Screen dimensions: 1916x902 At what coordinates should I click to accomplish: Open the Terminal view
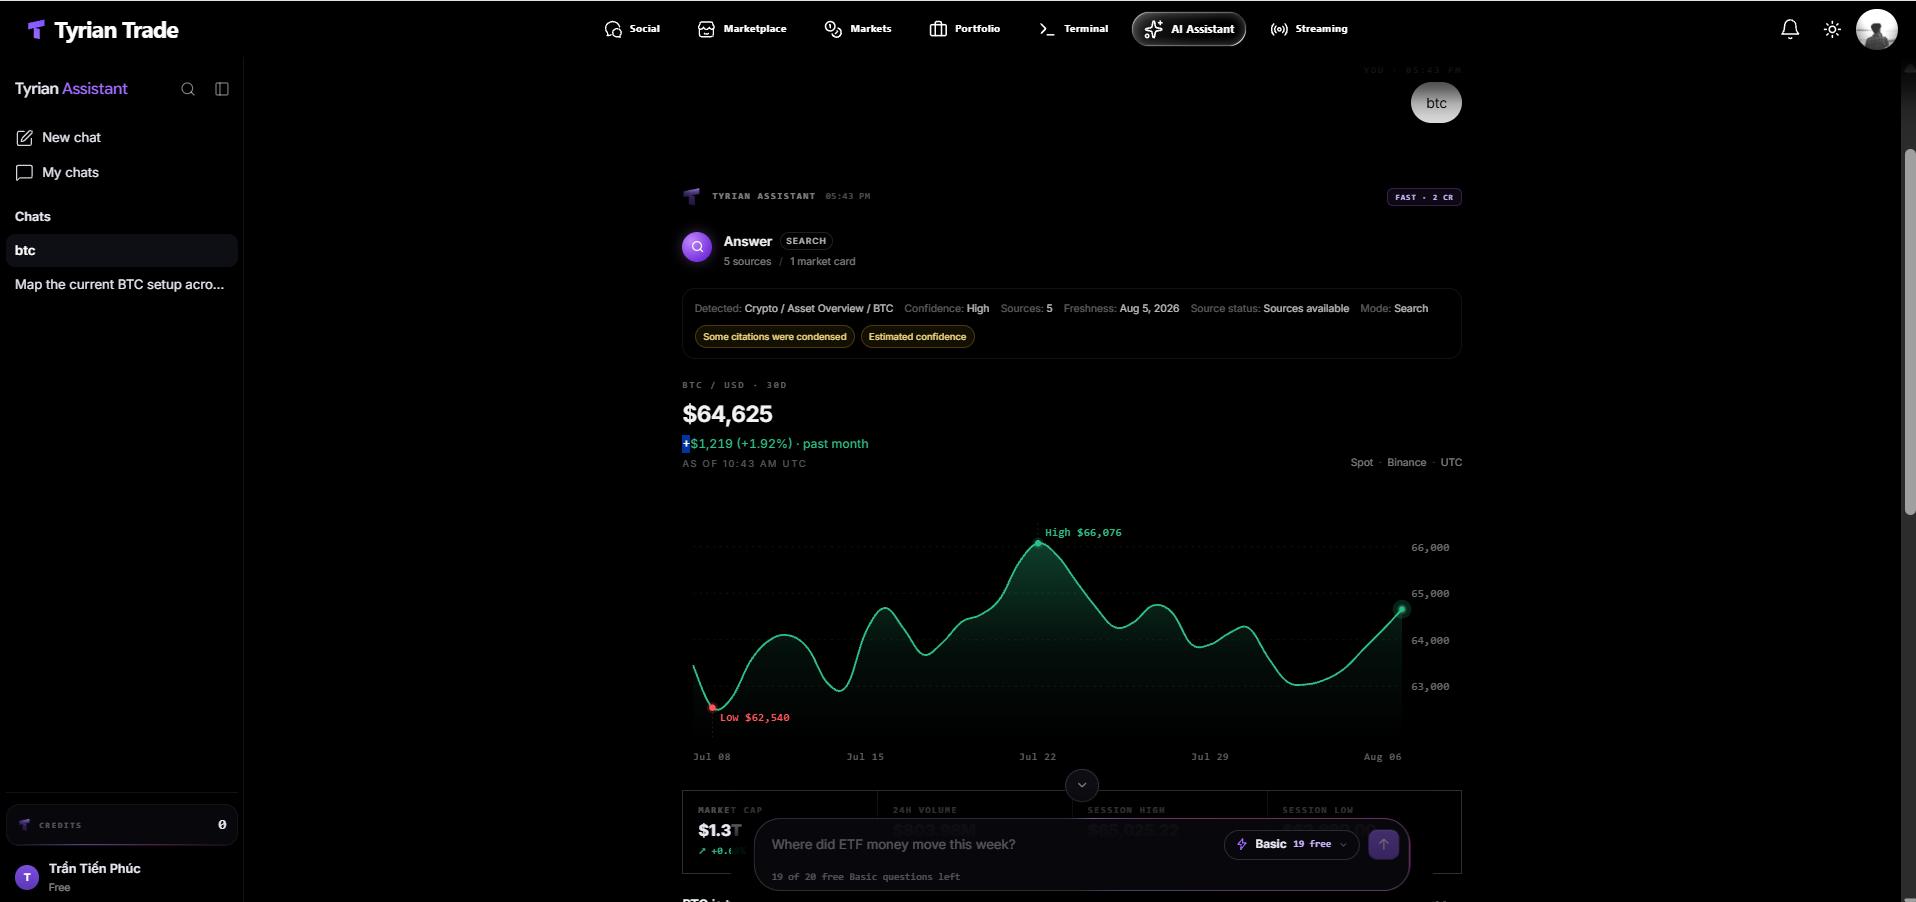click(x=1074, y=29)
